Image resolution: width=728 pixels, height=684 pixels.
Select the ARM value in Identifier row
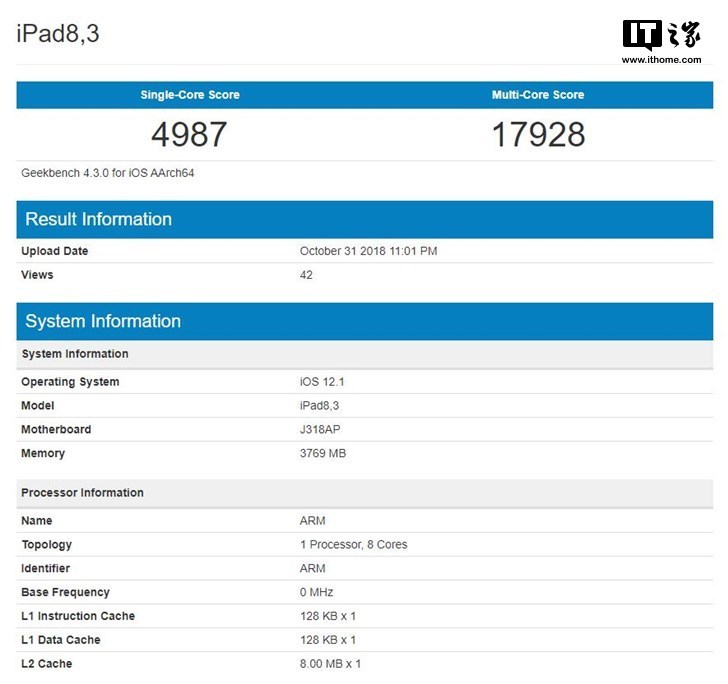pyautogui.click(x=312, y=568)
